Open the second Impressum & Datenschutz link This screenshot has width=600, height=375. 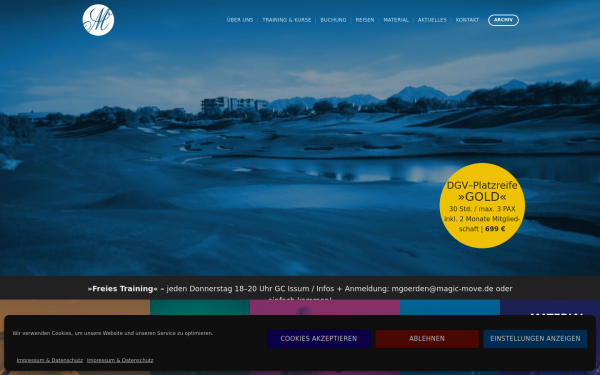(x=120, y=360)
